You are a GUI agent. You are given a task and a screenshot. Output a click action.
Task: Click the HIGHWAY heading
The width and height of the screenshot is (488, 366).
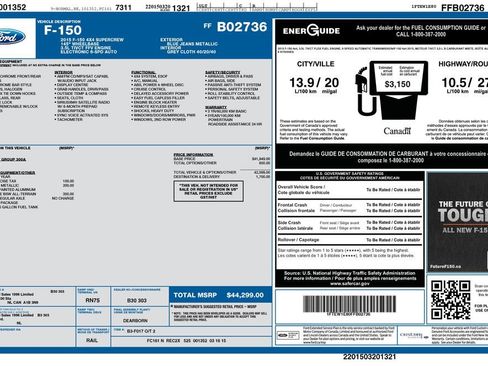click(x=463, y=64)
